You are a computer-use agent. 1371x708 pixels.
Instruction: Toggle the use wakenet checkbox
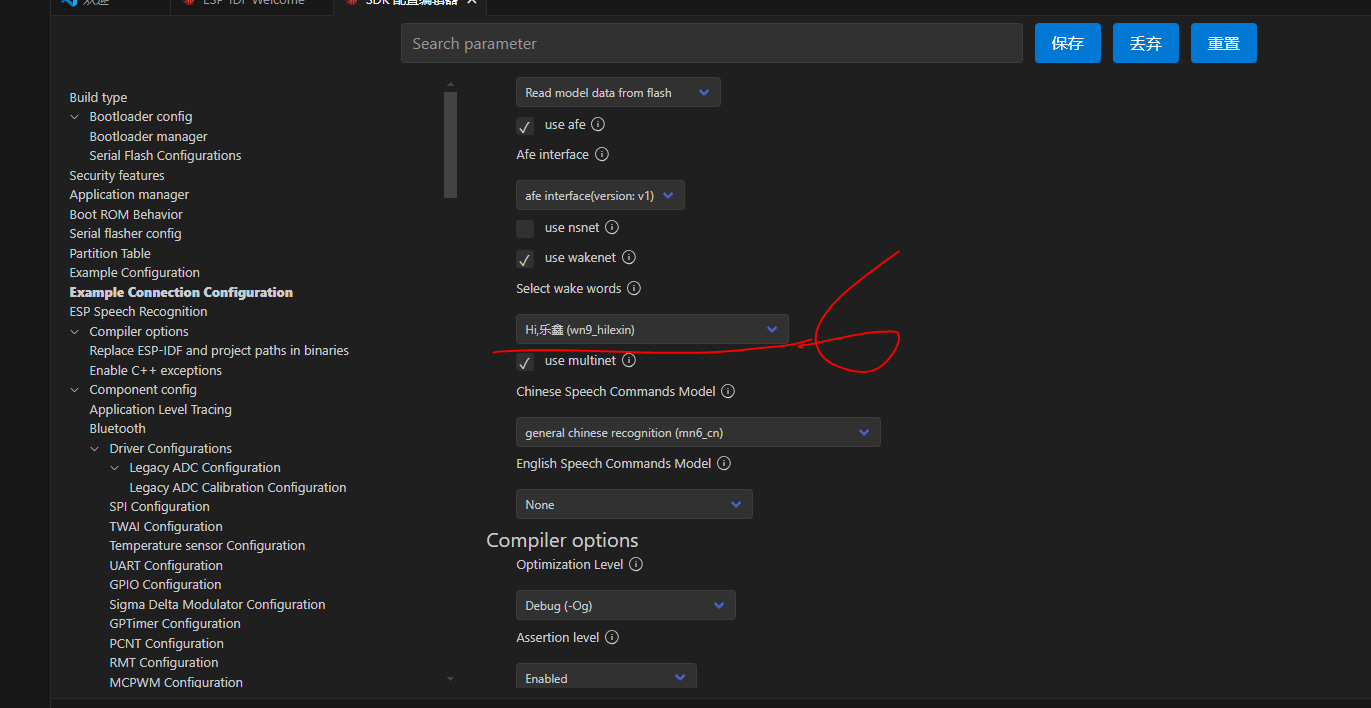pyautogui.click(x=525, y=259)
